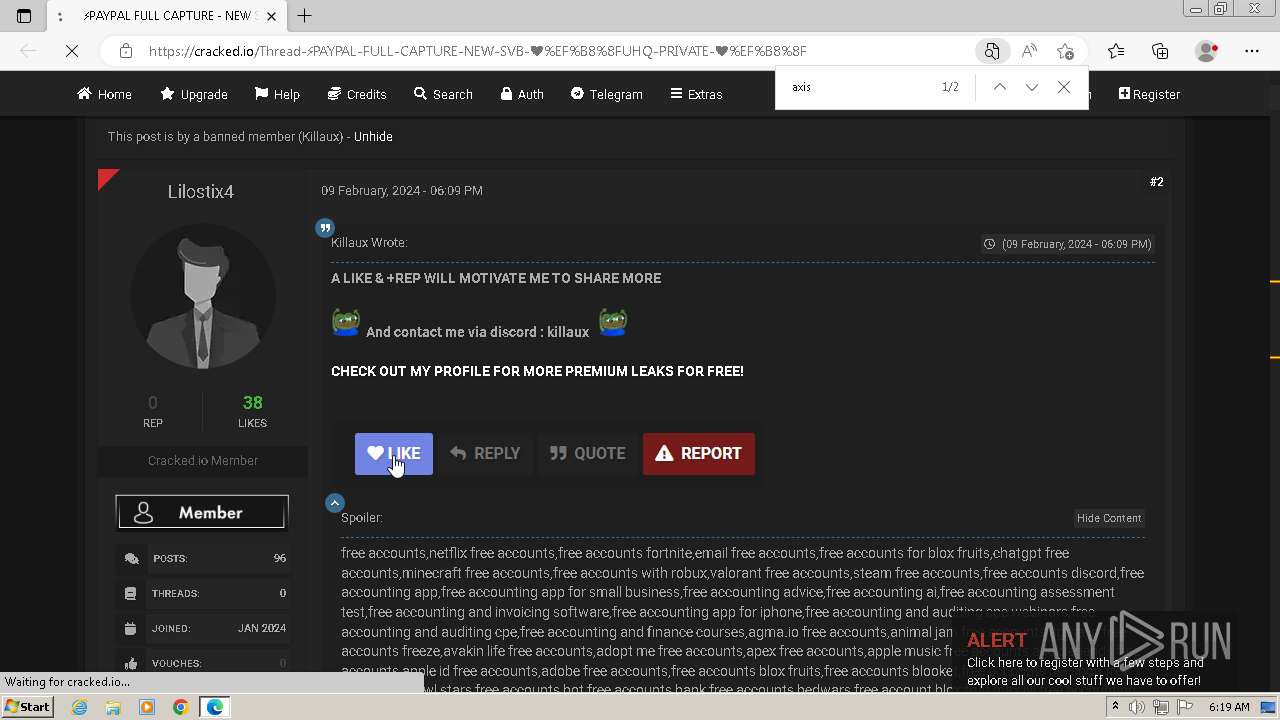
Task: Open the Telegram navbar link
Action: [x=607, y=94]
